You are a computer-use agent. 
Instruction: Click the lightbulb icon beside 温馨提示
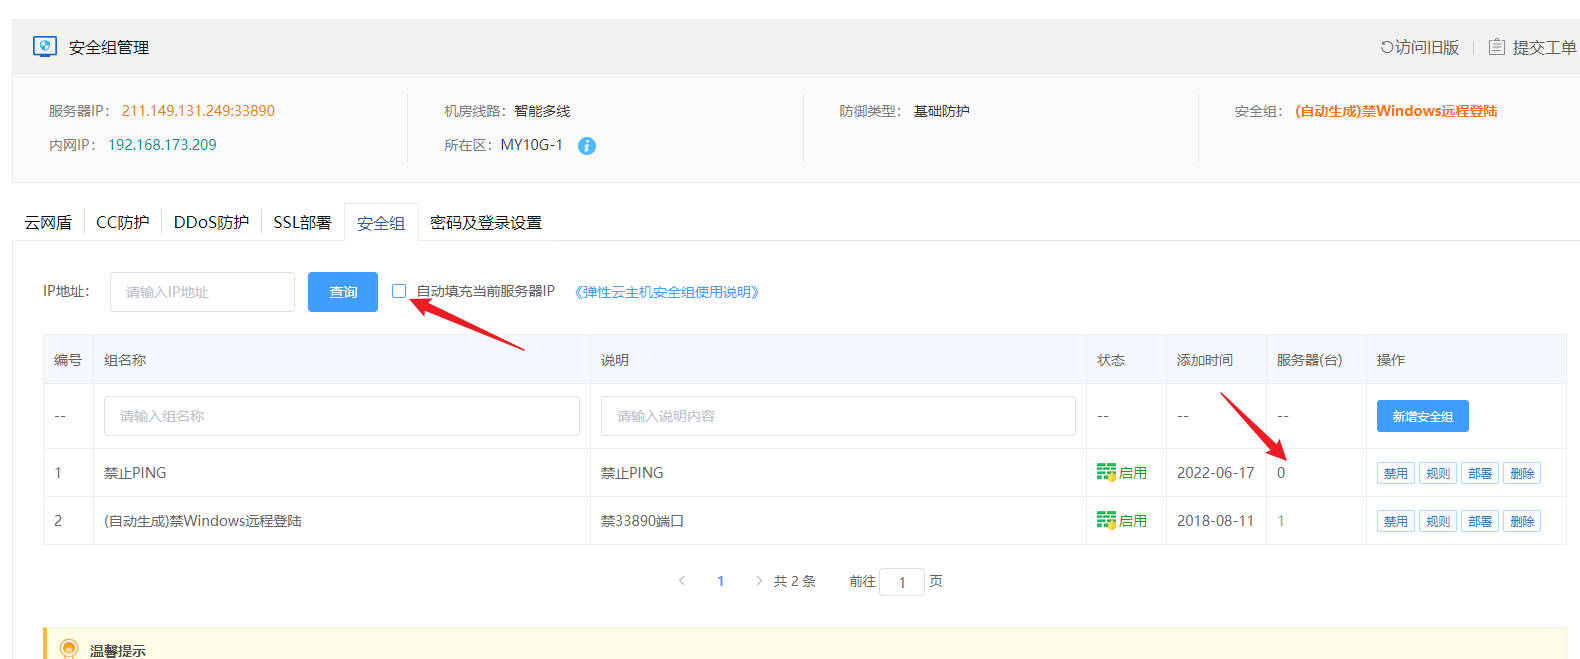[68, 649]
